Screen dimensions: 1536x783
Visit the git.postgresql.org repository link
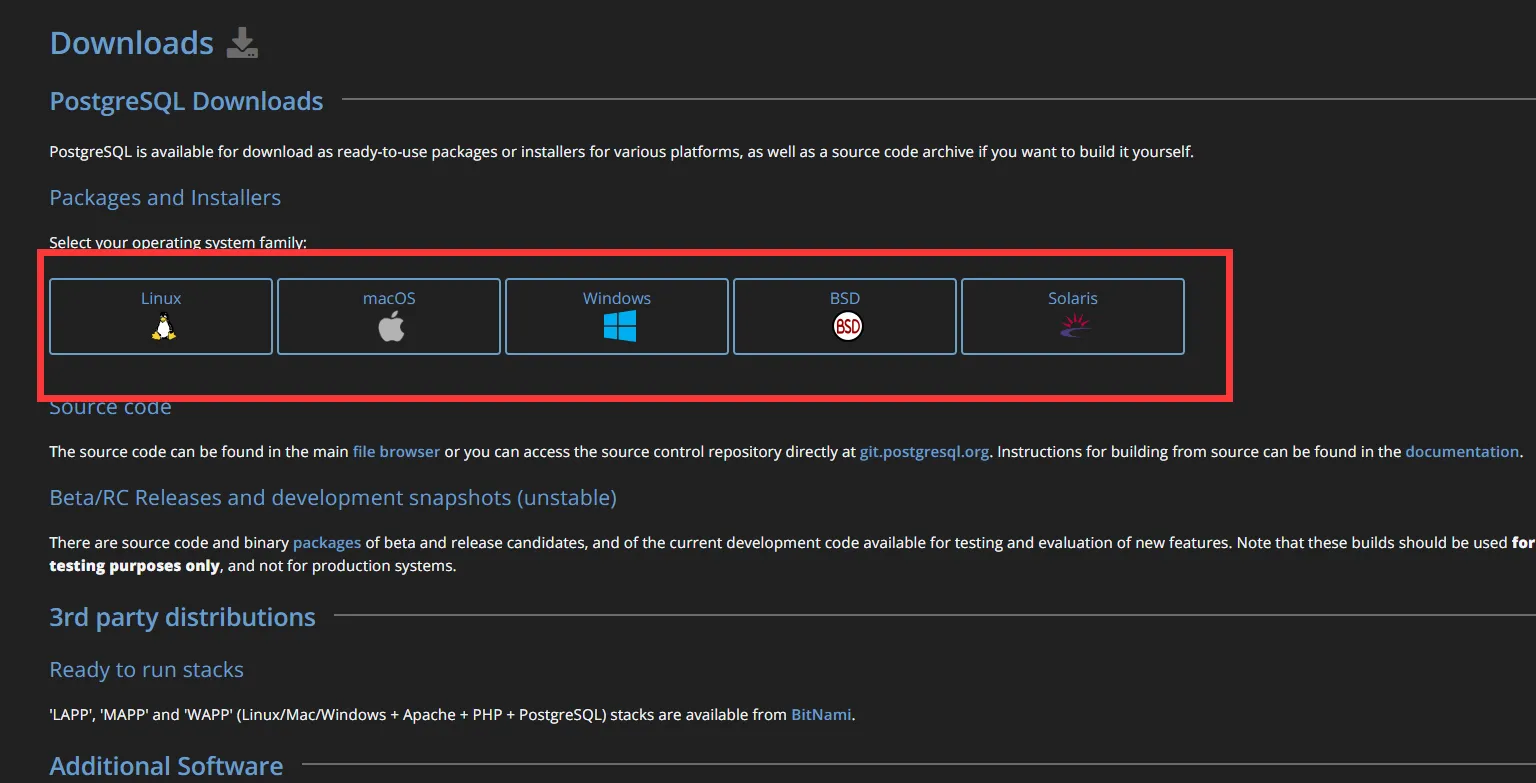click(924, 452)
